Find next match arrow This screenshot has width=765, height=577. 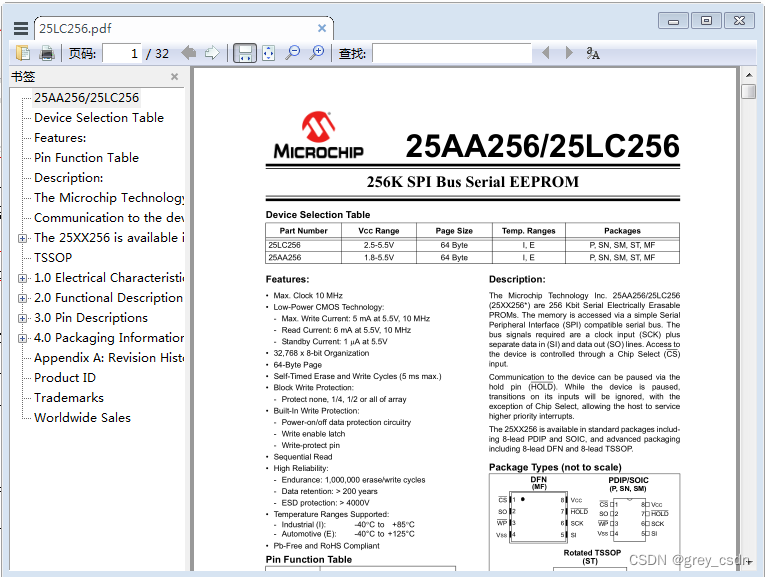coord(569,53)
